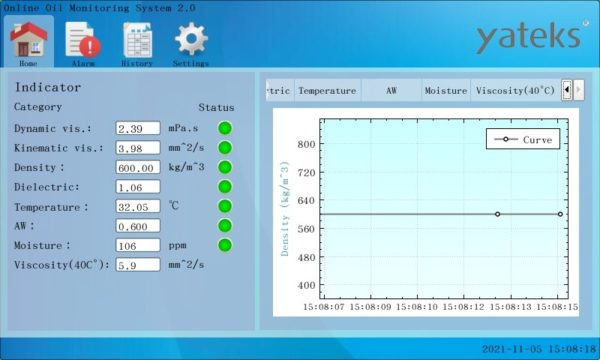Click the AW green status light
The image size is (600, 360).
coord(225,225)
